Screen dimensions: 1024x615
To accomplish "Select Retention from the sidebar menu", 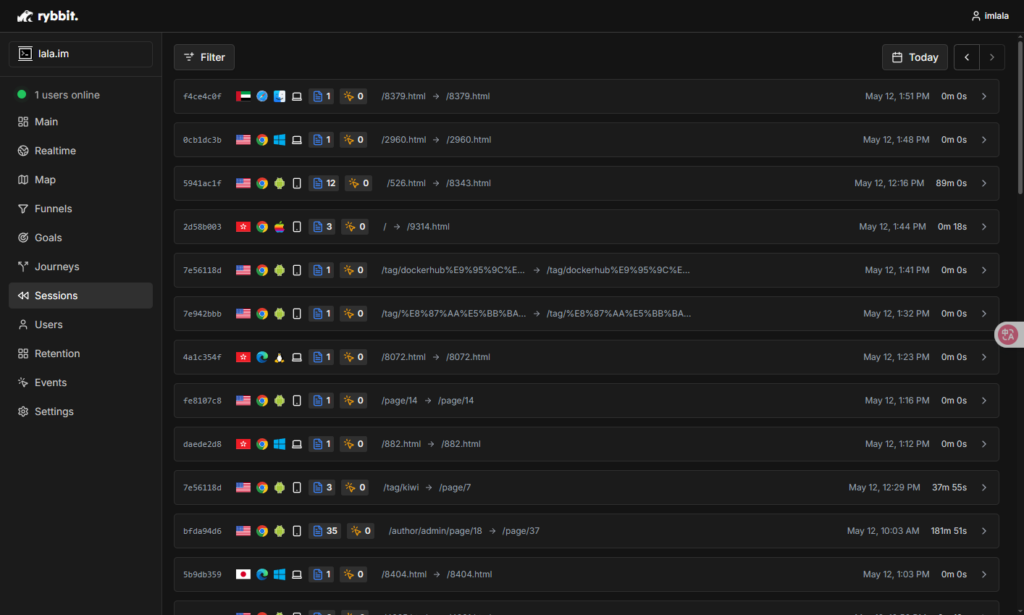I will coord(57,354).
